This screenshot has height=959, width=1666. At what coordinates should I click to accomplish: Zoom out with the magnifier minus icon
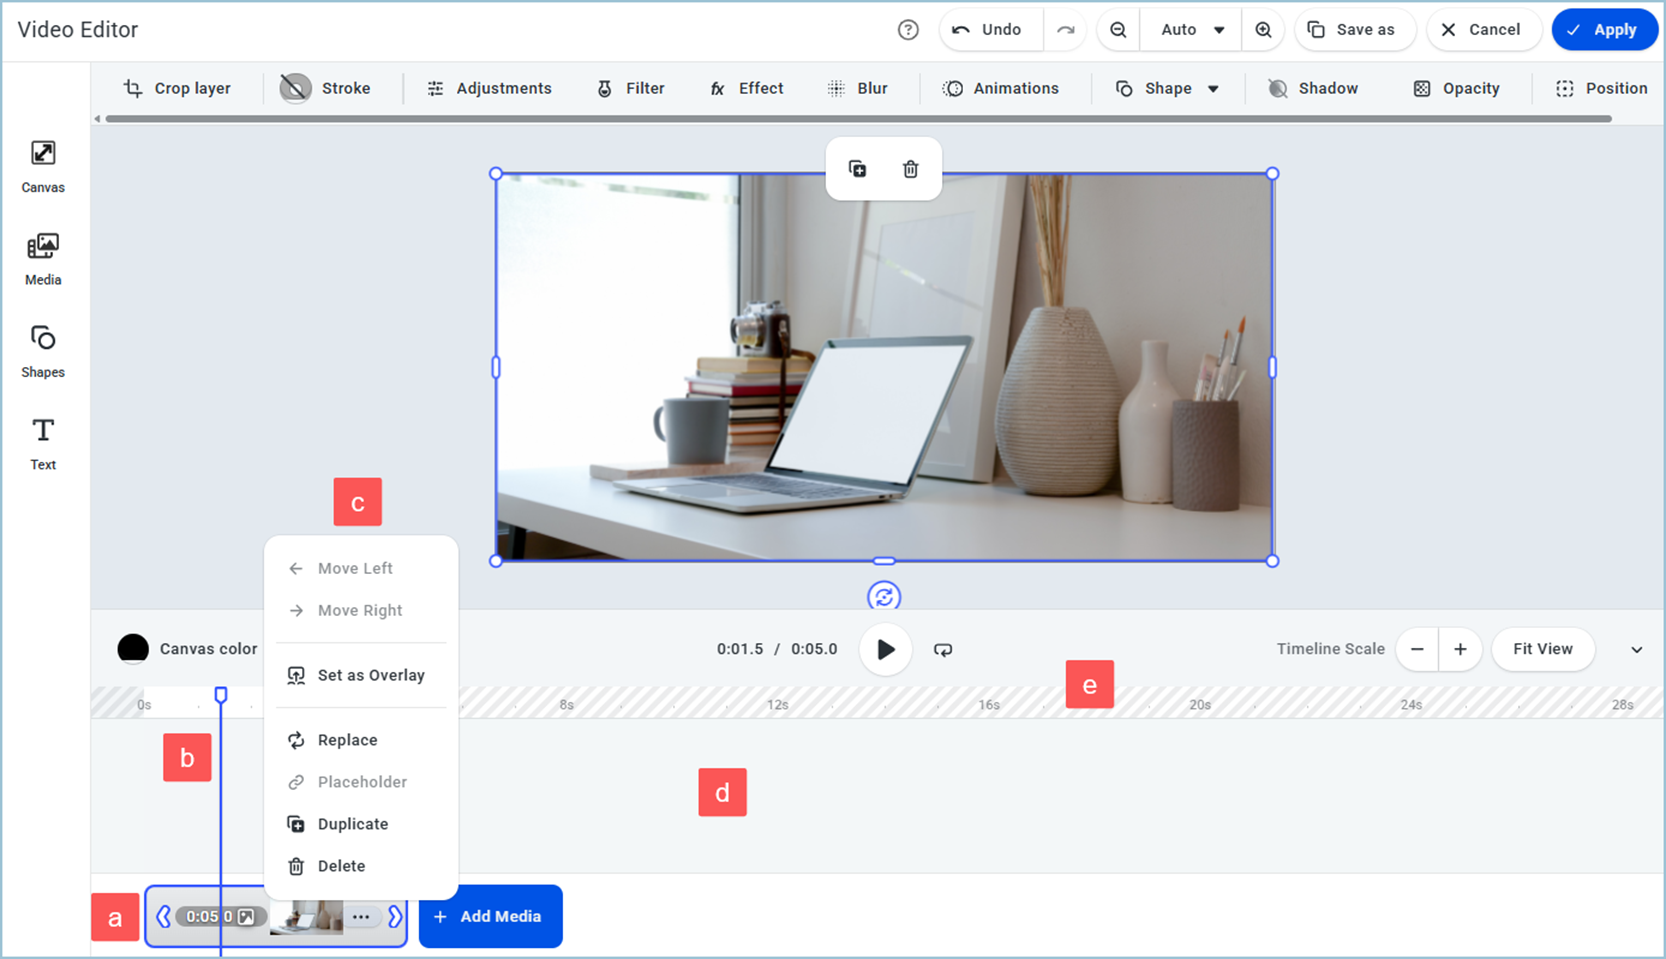tap(1118, 30)
